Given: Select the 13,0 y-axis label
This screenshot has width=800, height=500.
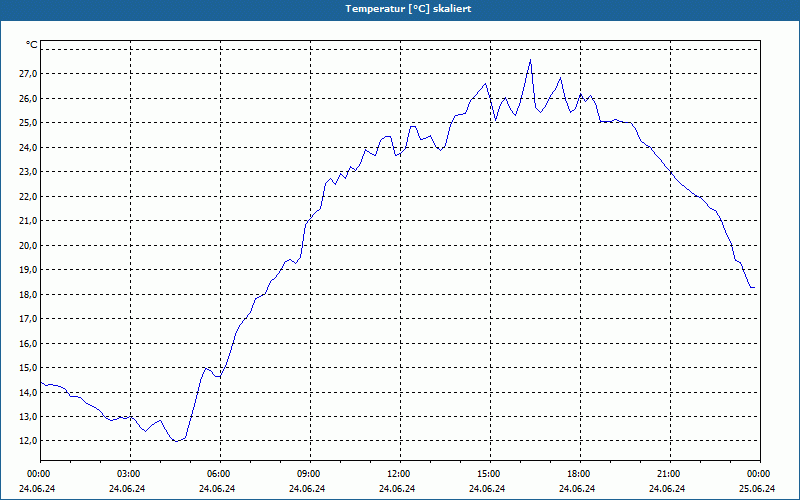Looking at the screenshot, I should click(28, 417).
